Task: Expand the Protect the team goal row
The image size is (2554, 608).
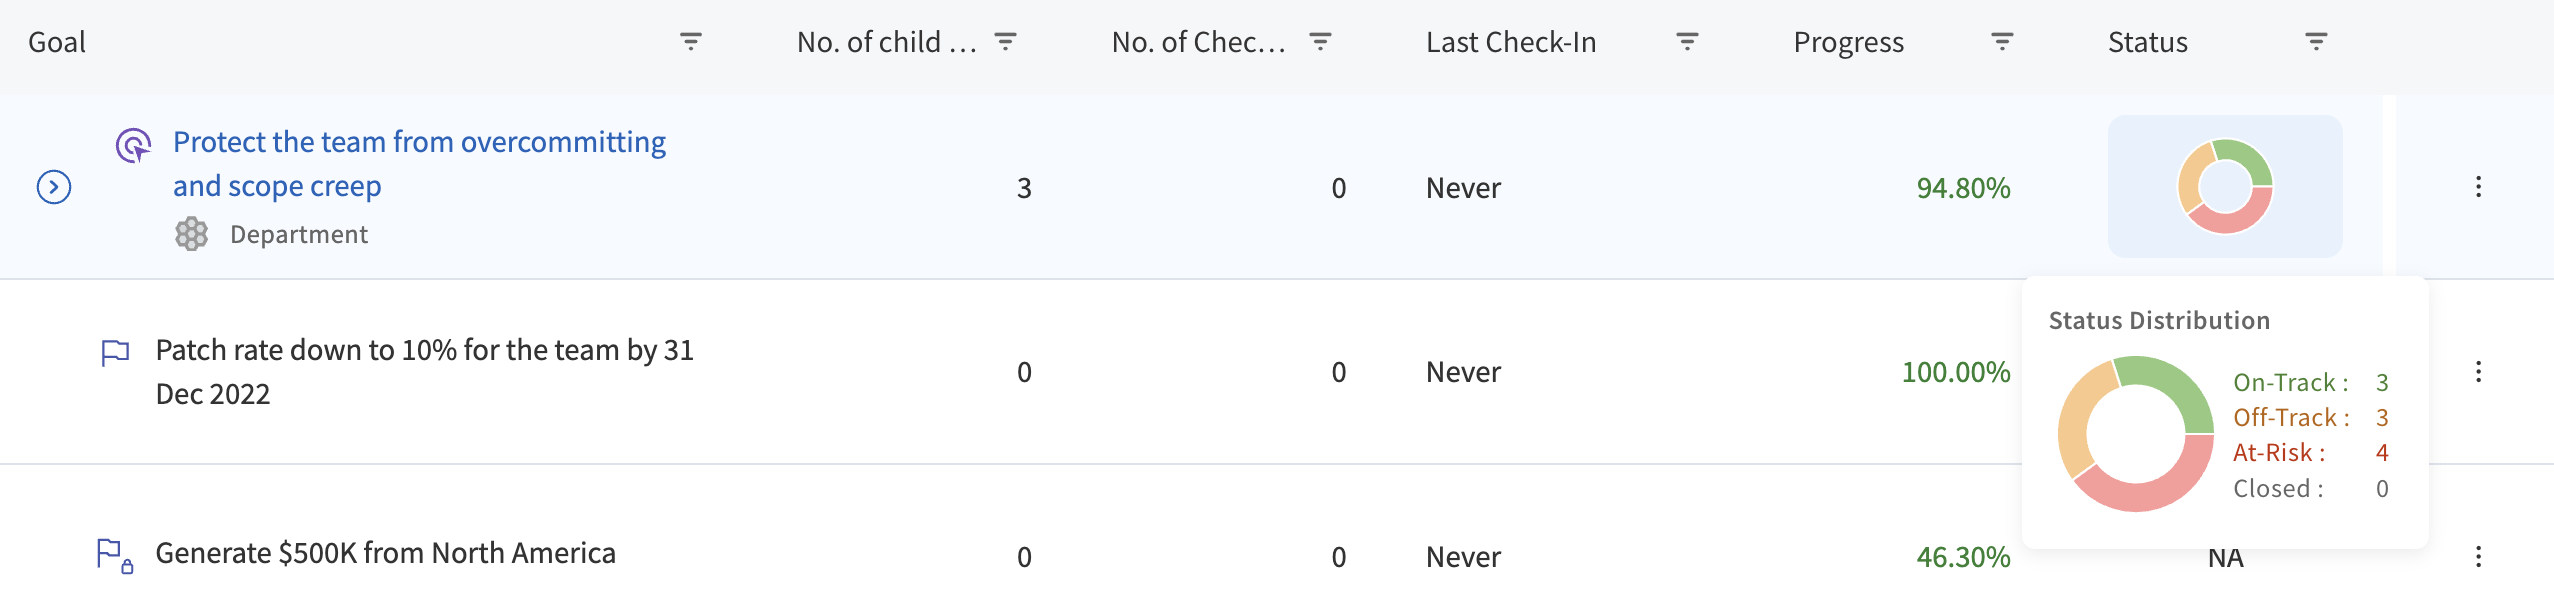Action: point(54,187)
